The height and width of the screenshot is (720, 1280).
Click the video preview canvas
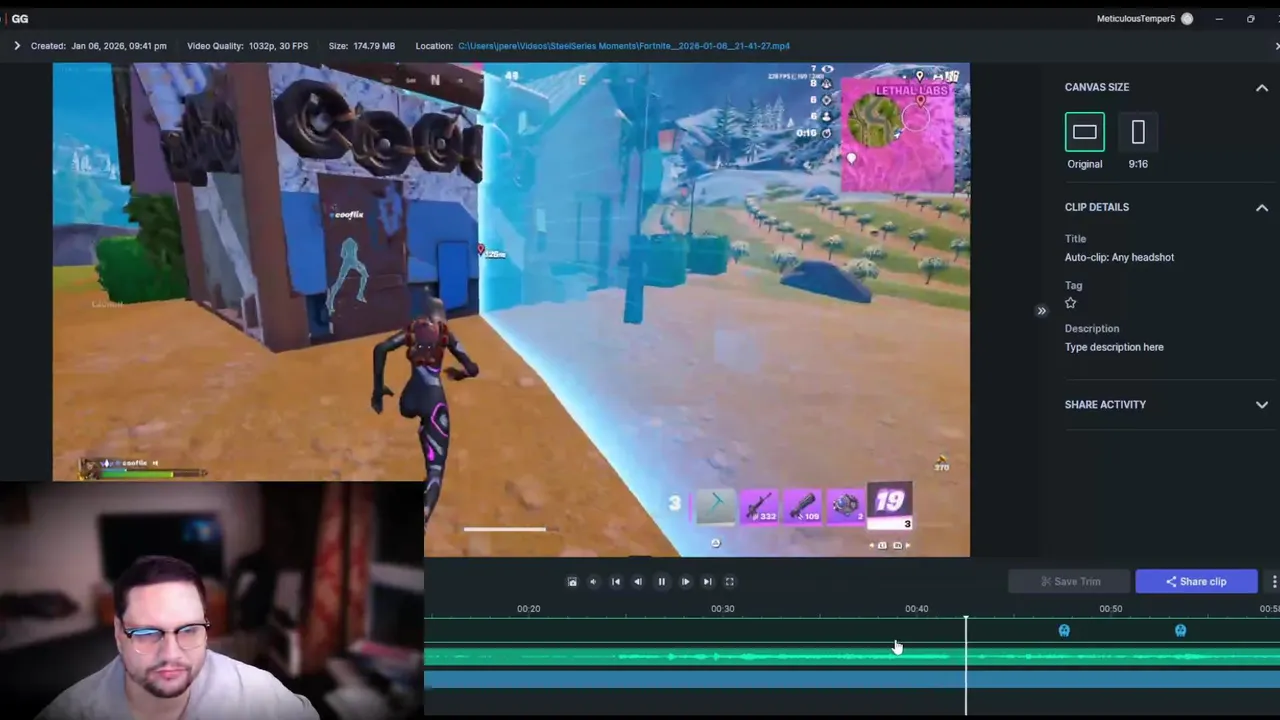click(x=511, y=310)
